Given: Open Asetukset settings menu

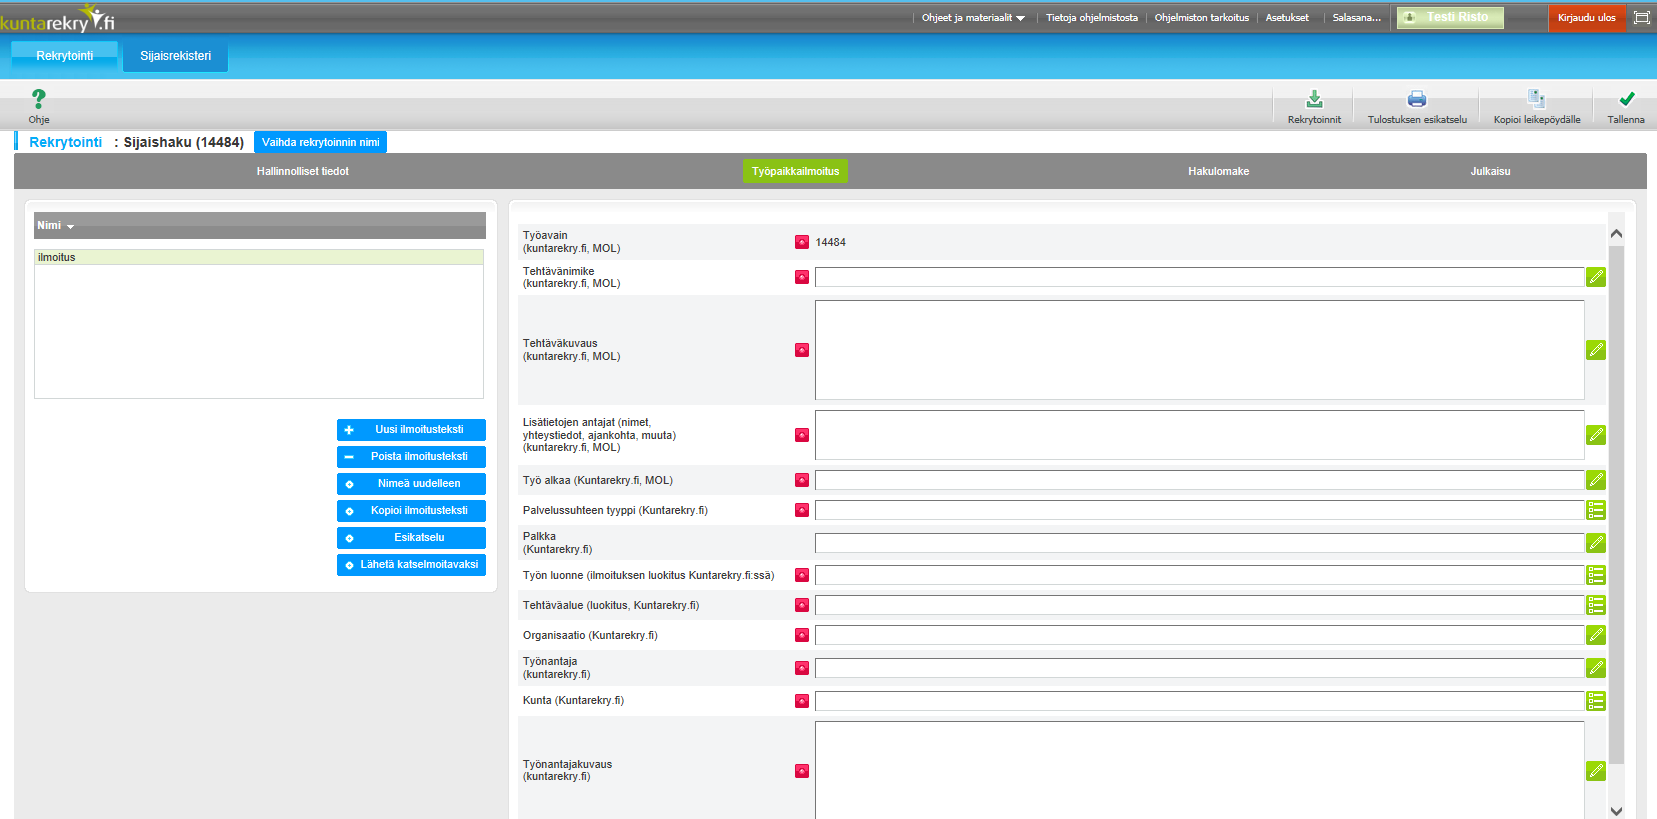Looking at the screenshot, I should pos(1287,18).
